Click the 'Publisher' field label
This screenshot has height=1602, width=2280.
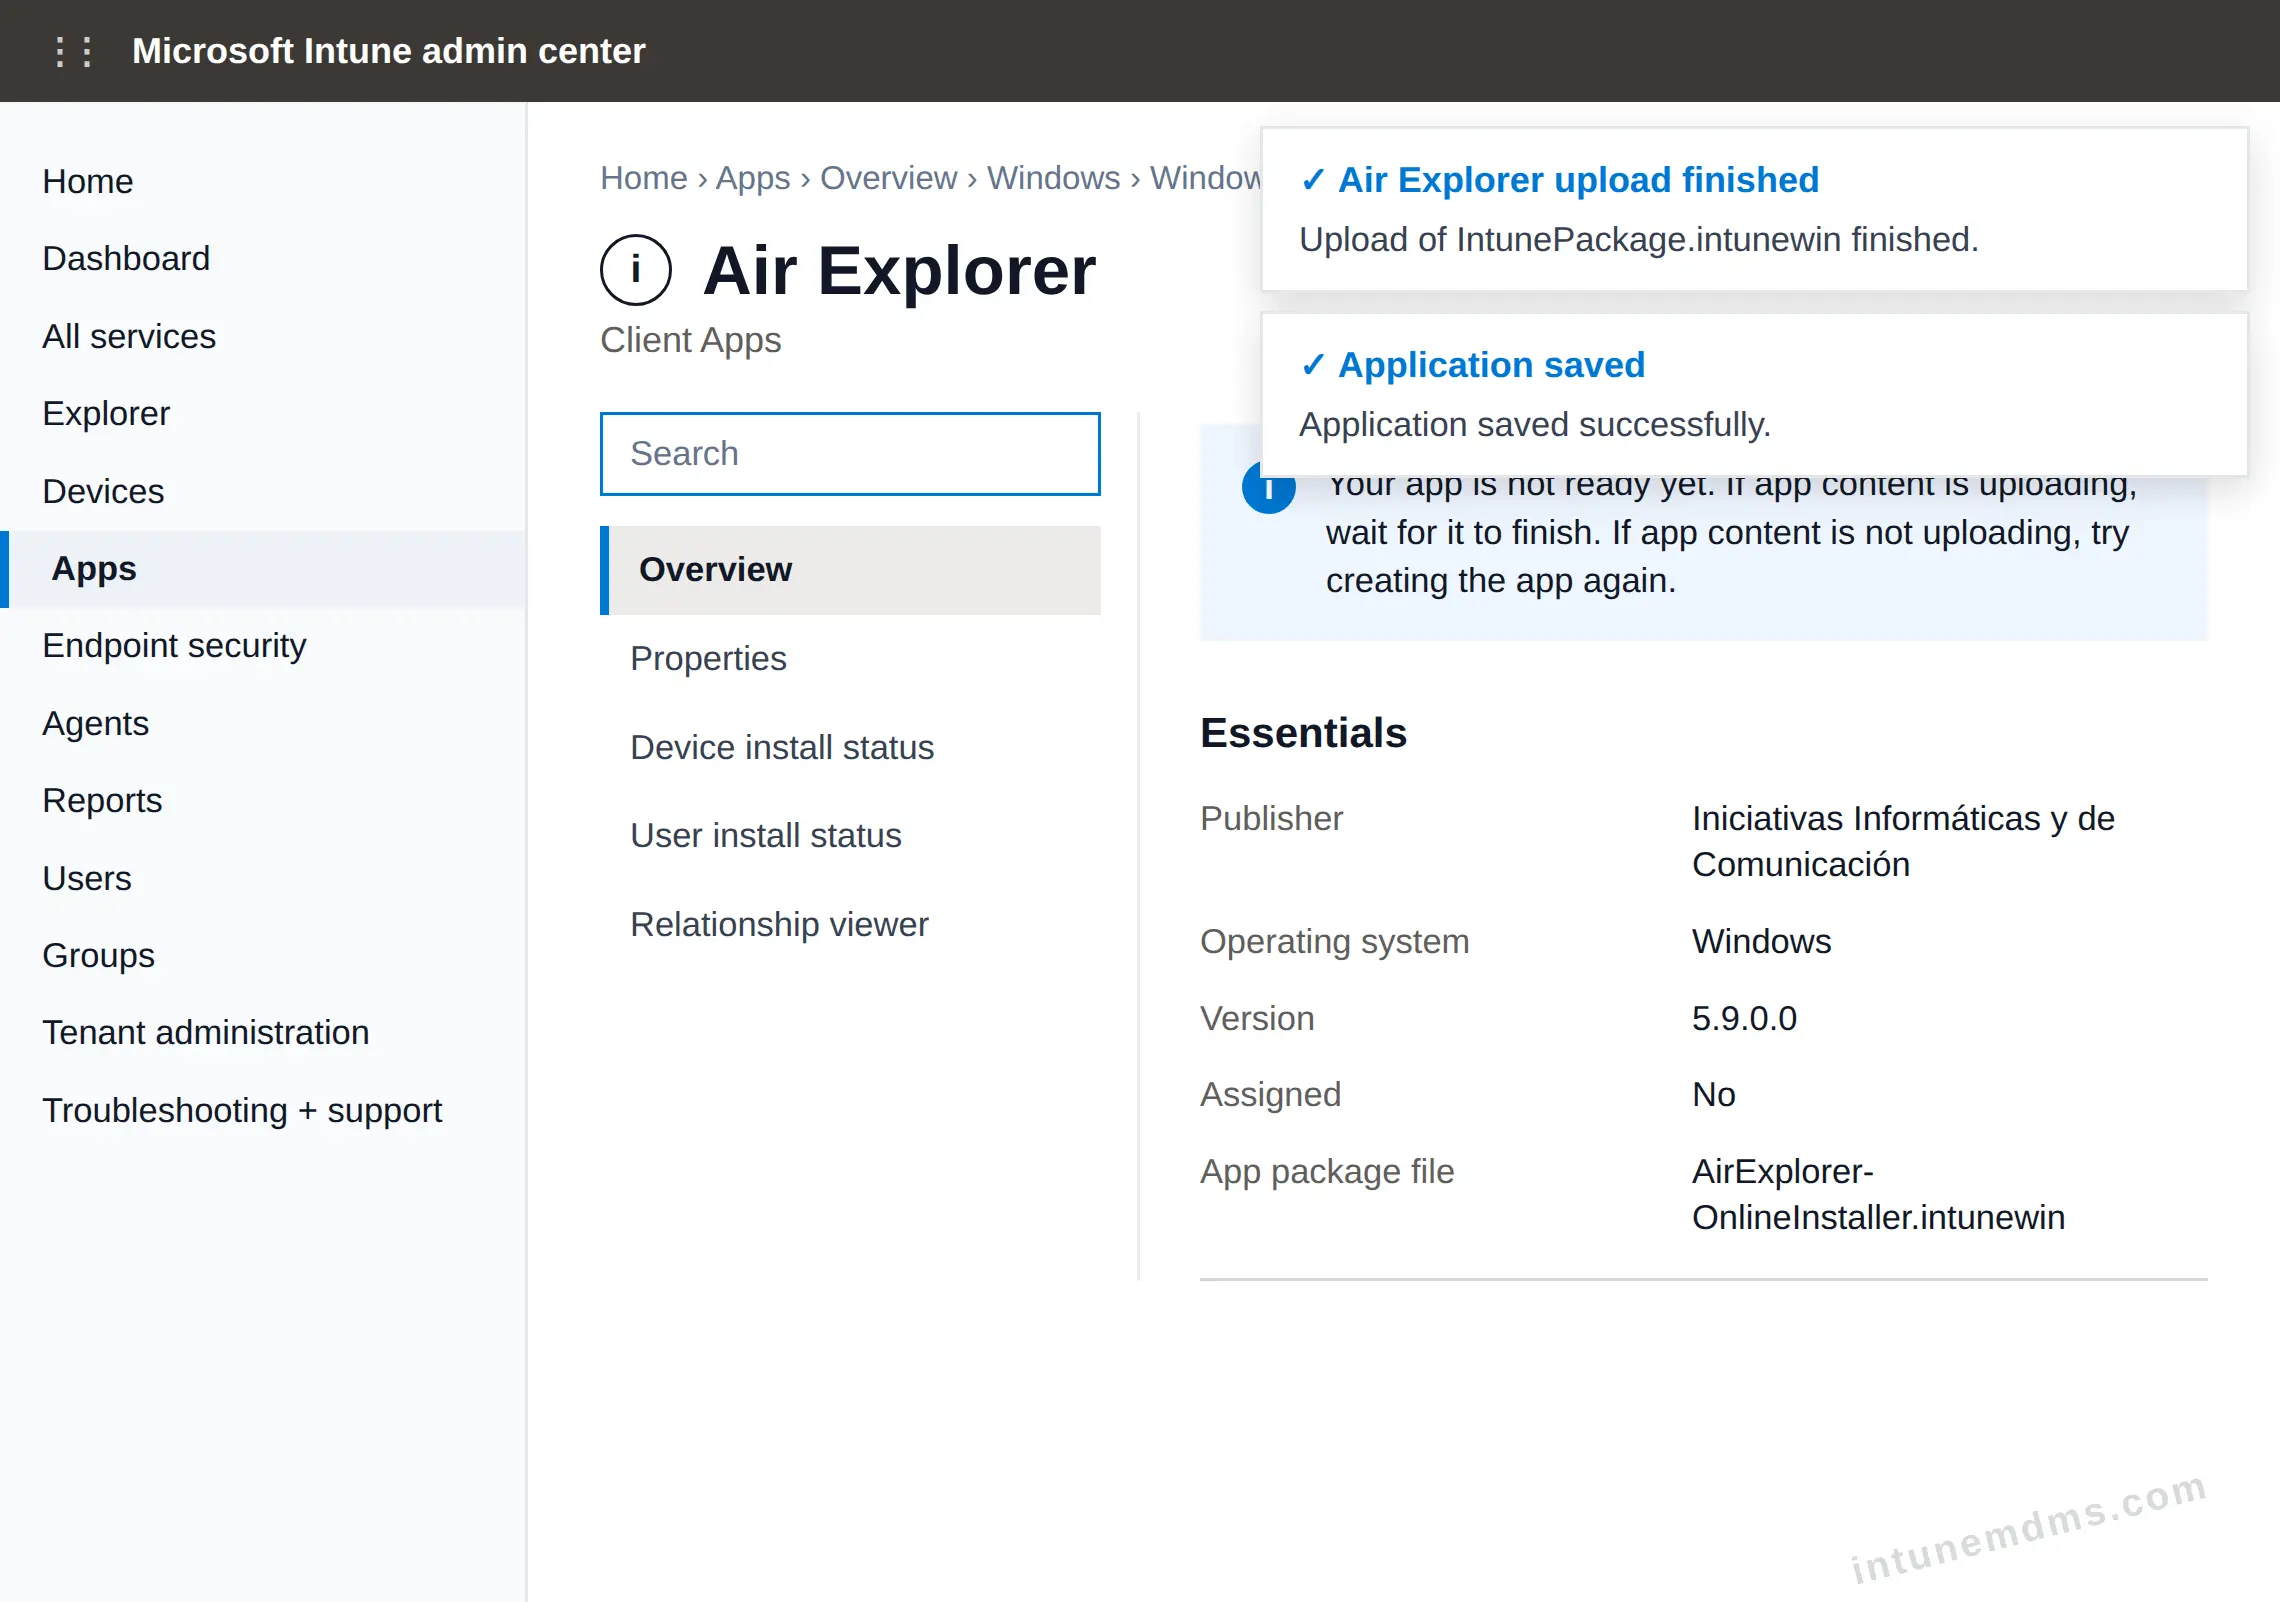pos(1271,818)
